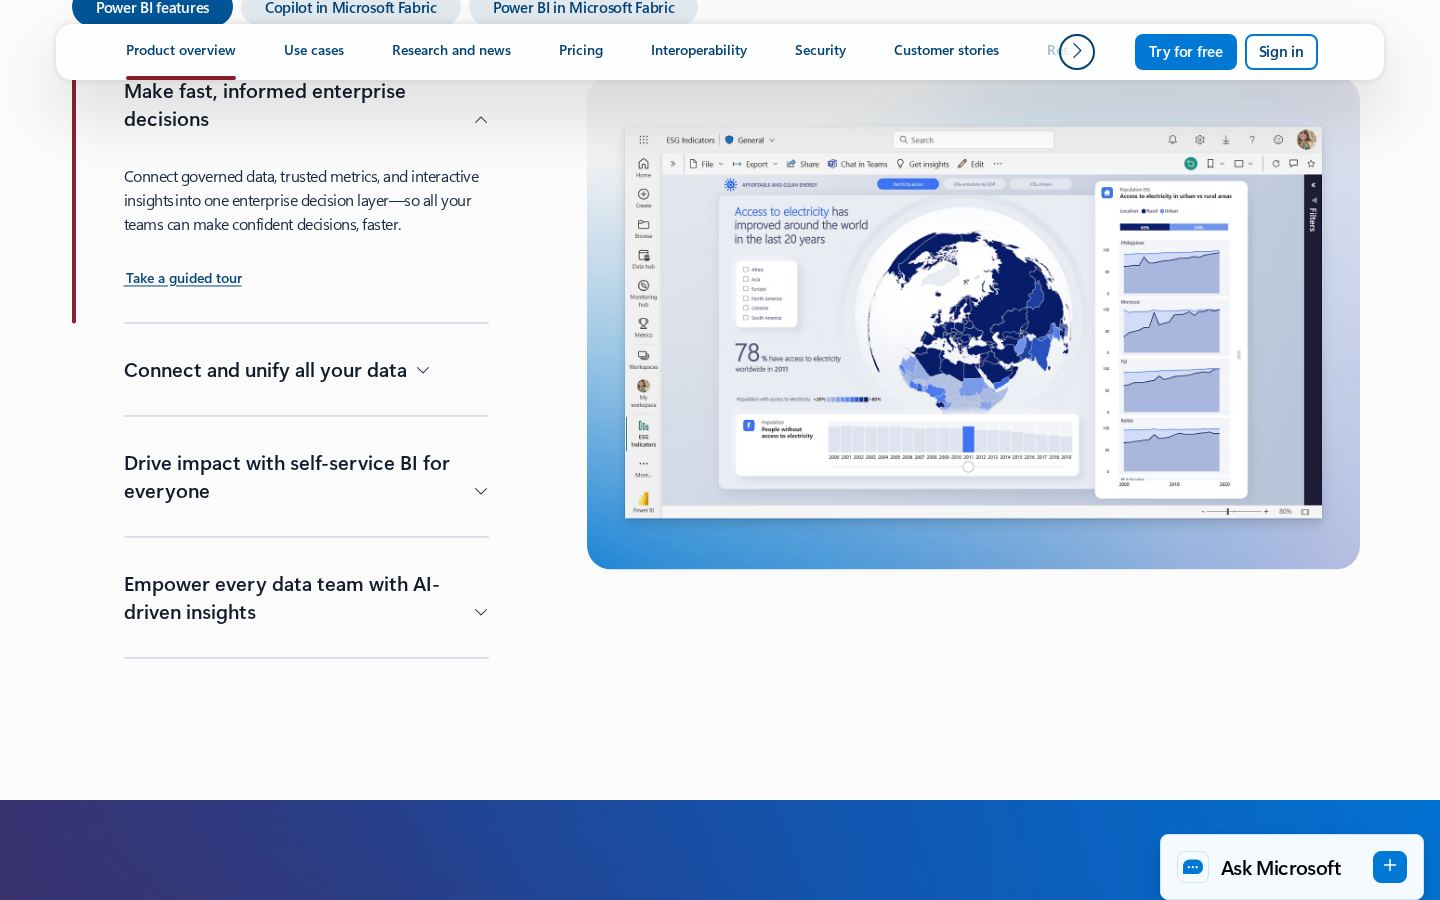This screenshot has width=1440, height=900.
Task: Click the next arrow in navigation bar
Action: pyautogui.click(x=1077, y=52)
